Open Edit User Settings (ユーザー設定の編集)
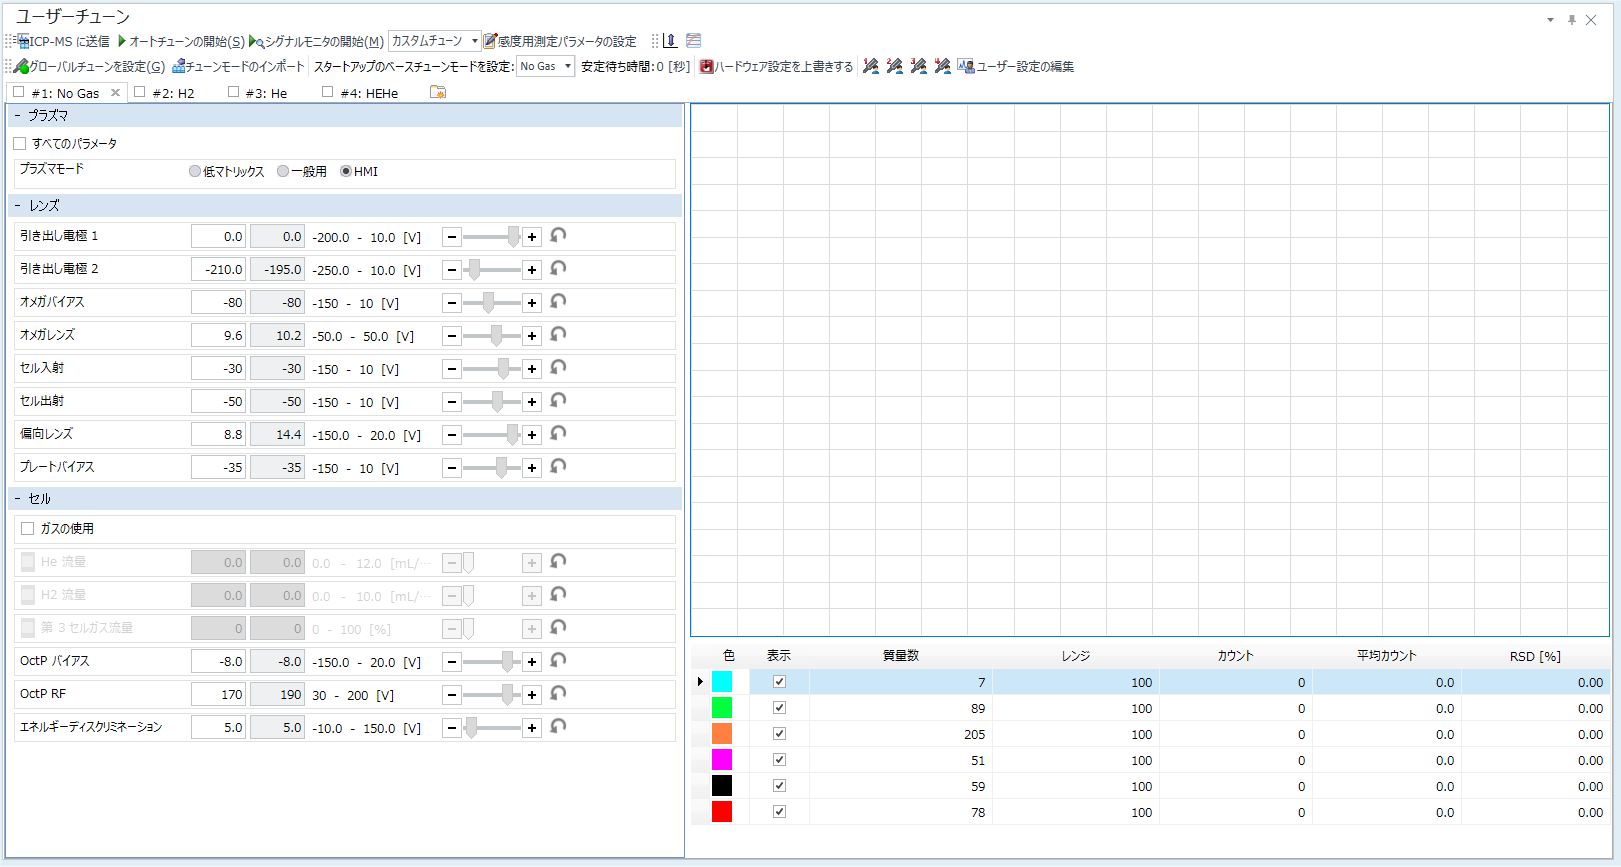The width and height of the screenshot is (1621, 867). [1016, 66]
